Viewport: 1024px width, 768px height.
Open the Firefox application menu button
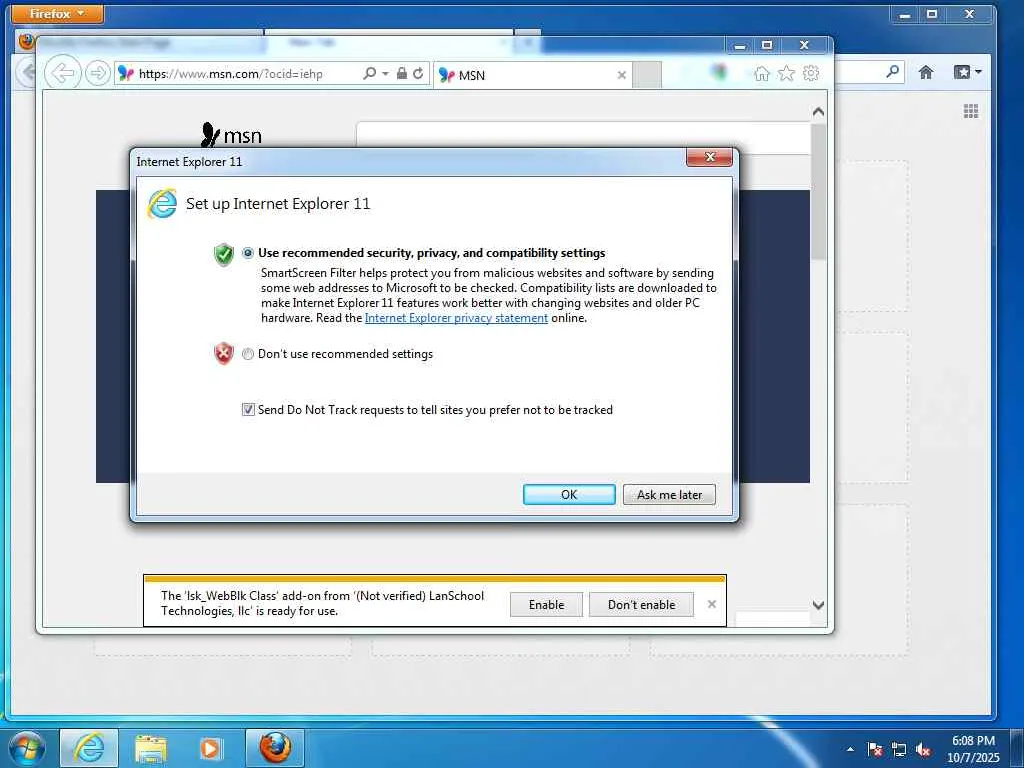(x=57, y=13)
